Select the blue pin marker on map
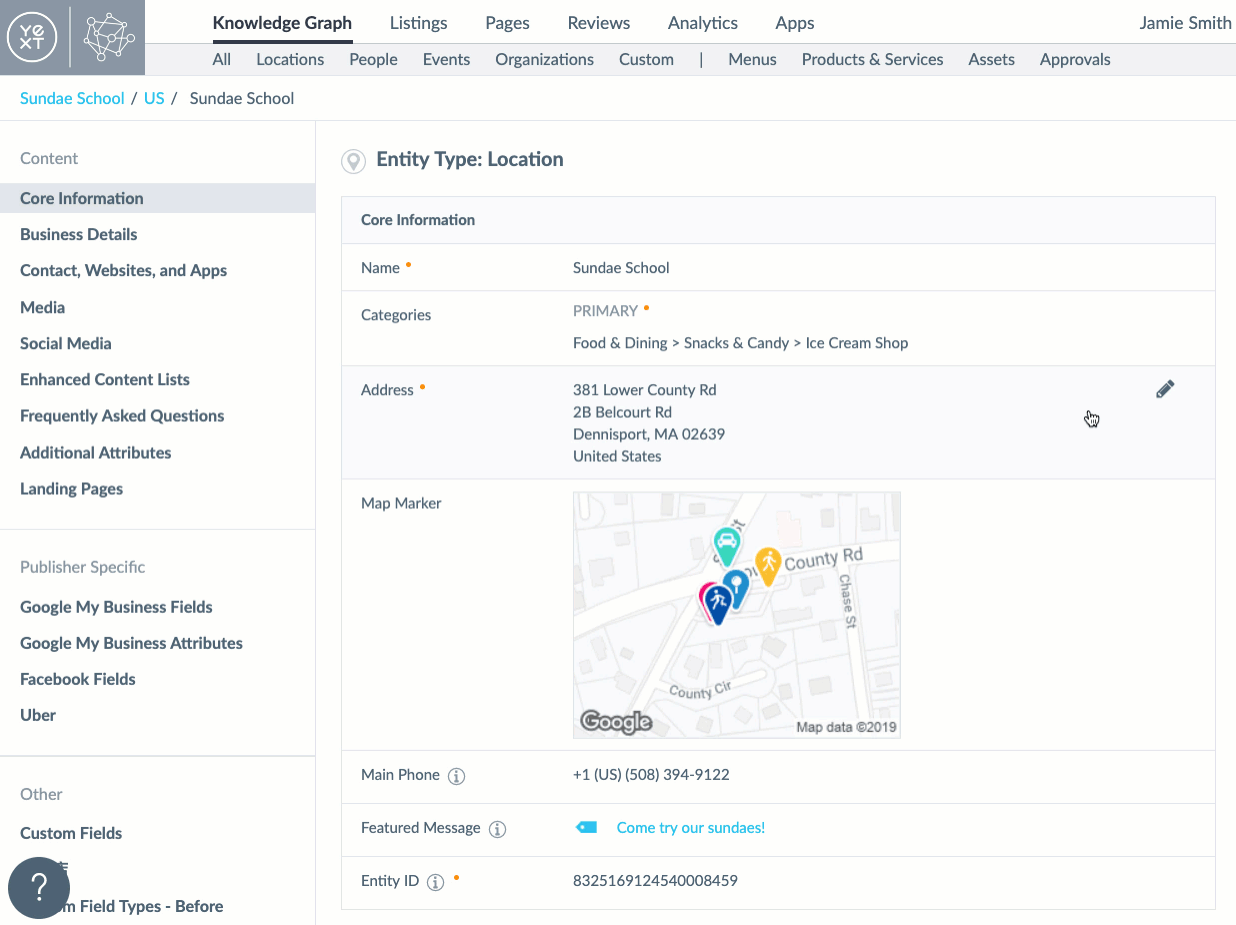This screenshot has width=1236, height=925. click(x=736, y=588)
